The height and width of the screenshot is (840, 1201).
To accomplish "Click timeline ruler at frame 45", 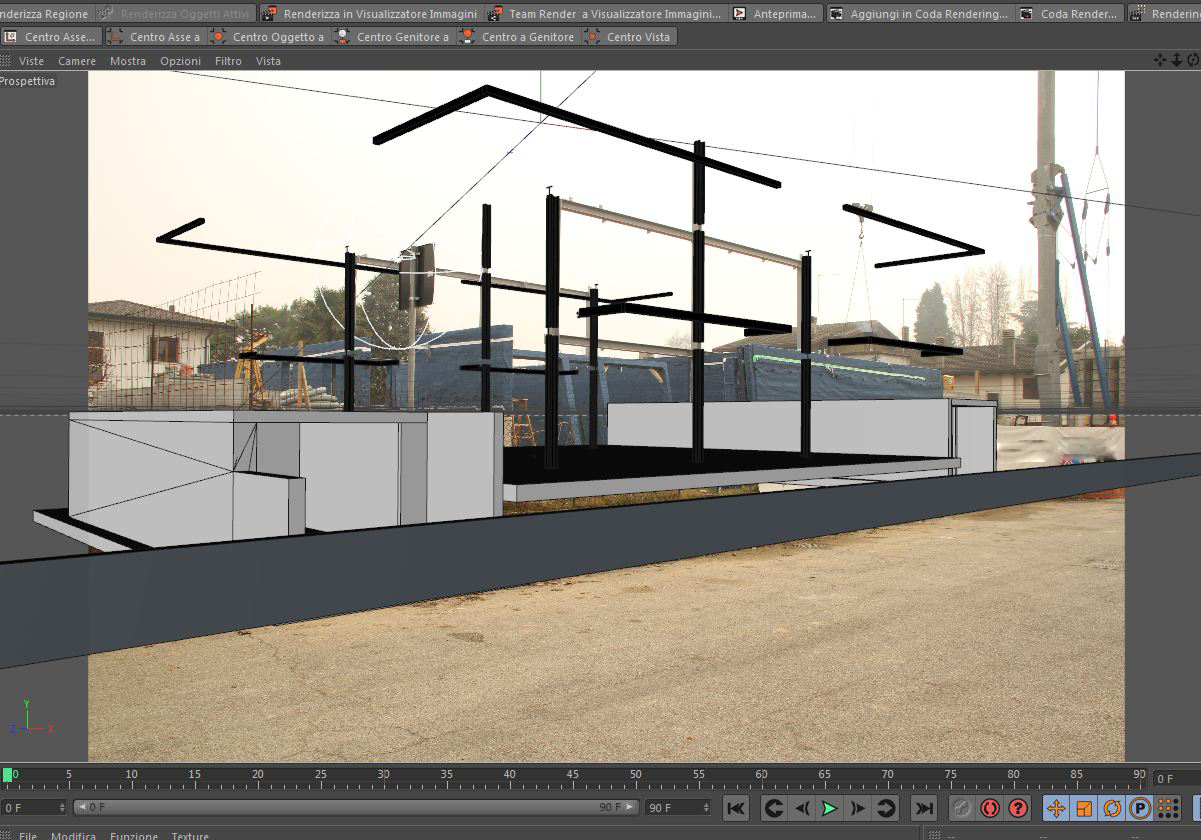I will pyautogui.click(x=572, y=774).
